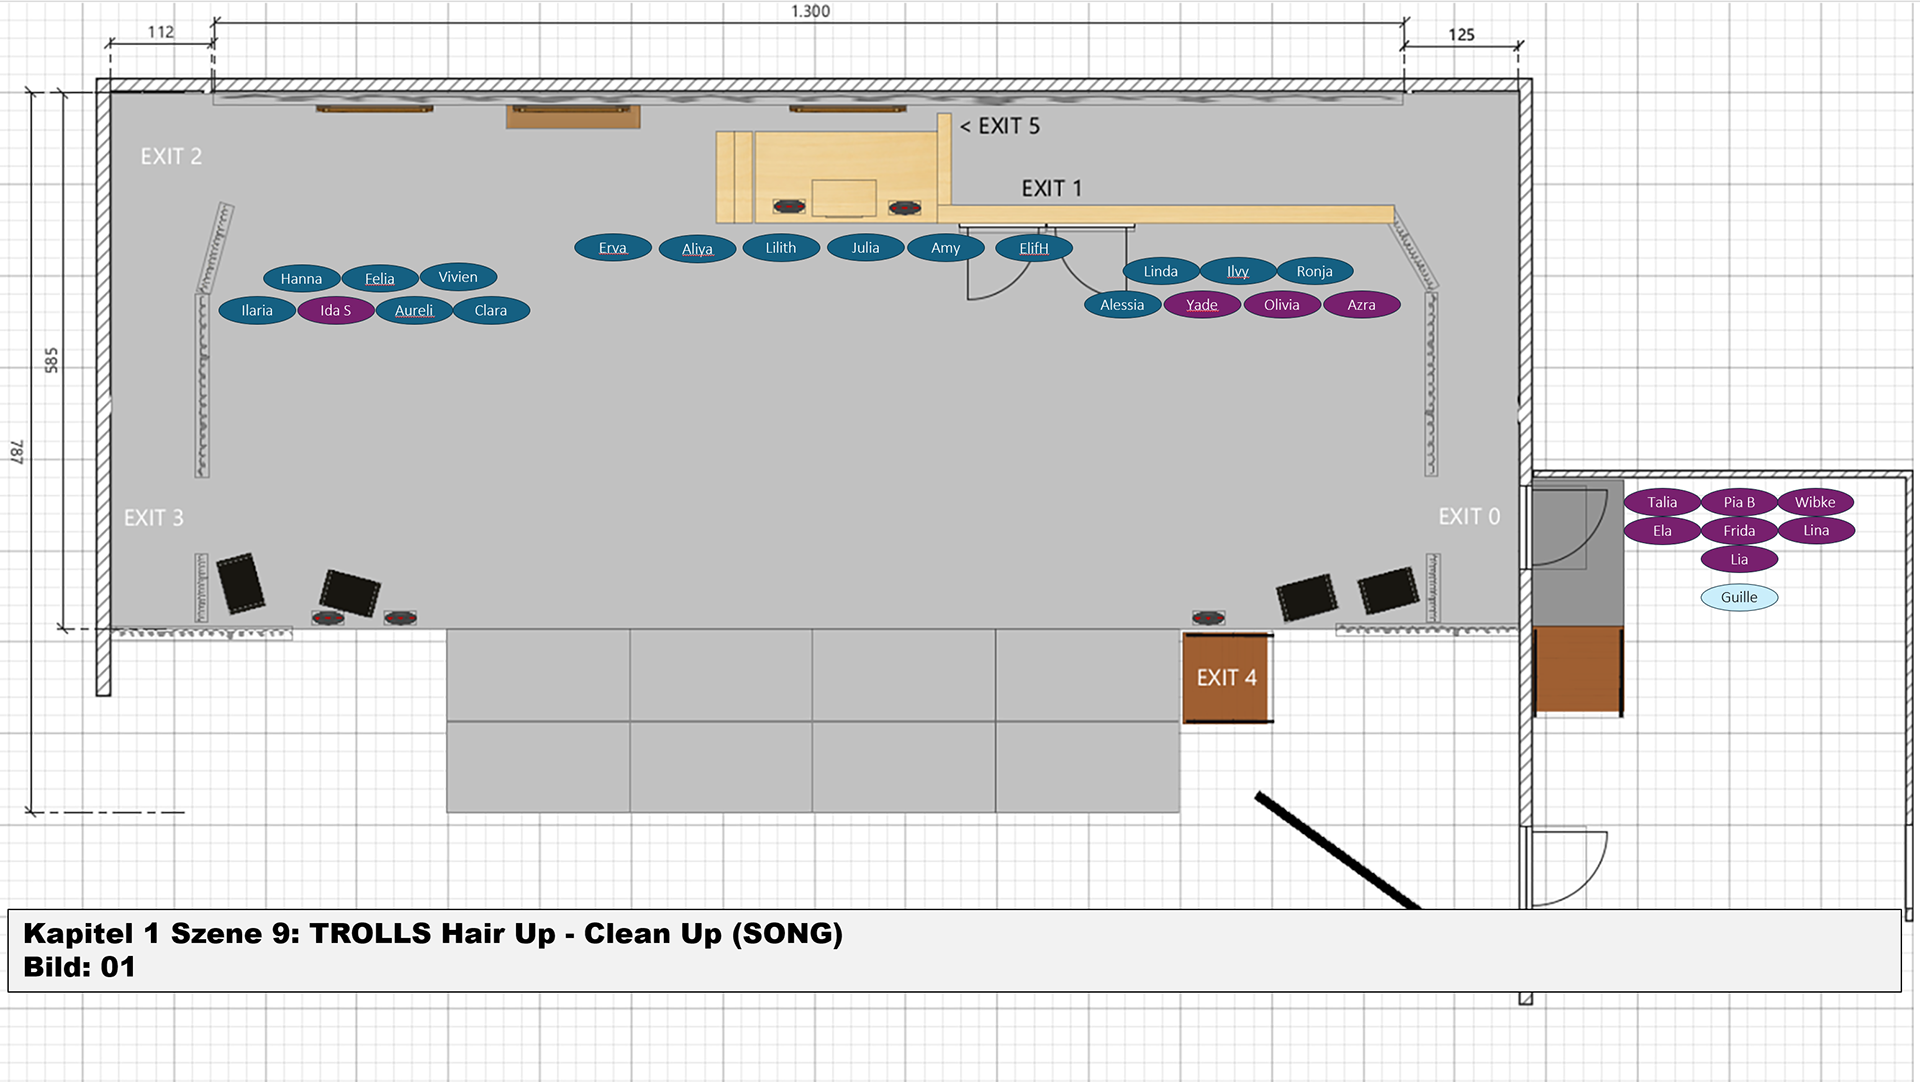Select the Yade purple marker
This screenshot has height=1082, width=1920.
coord(1201,305)
